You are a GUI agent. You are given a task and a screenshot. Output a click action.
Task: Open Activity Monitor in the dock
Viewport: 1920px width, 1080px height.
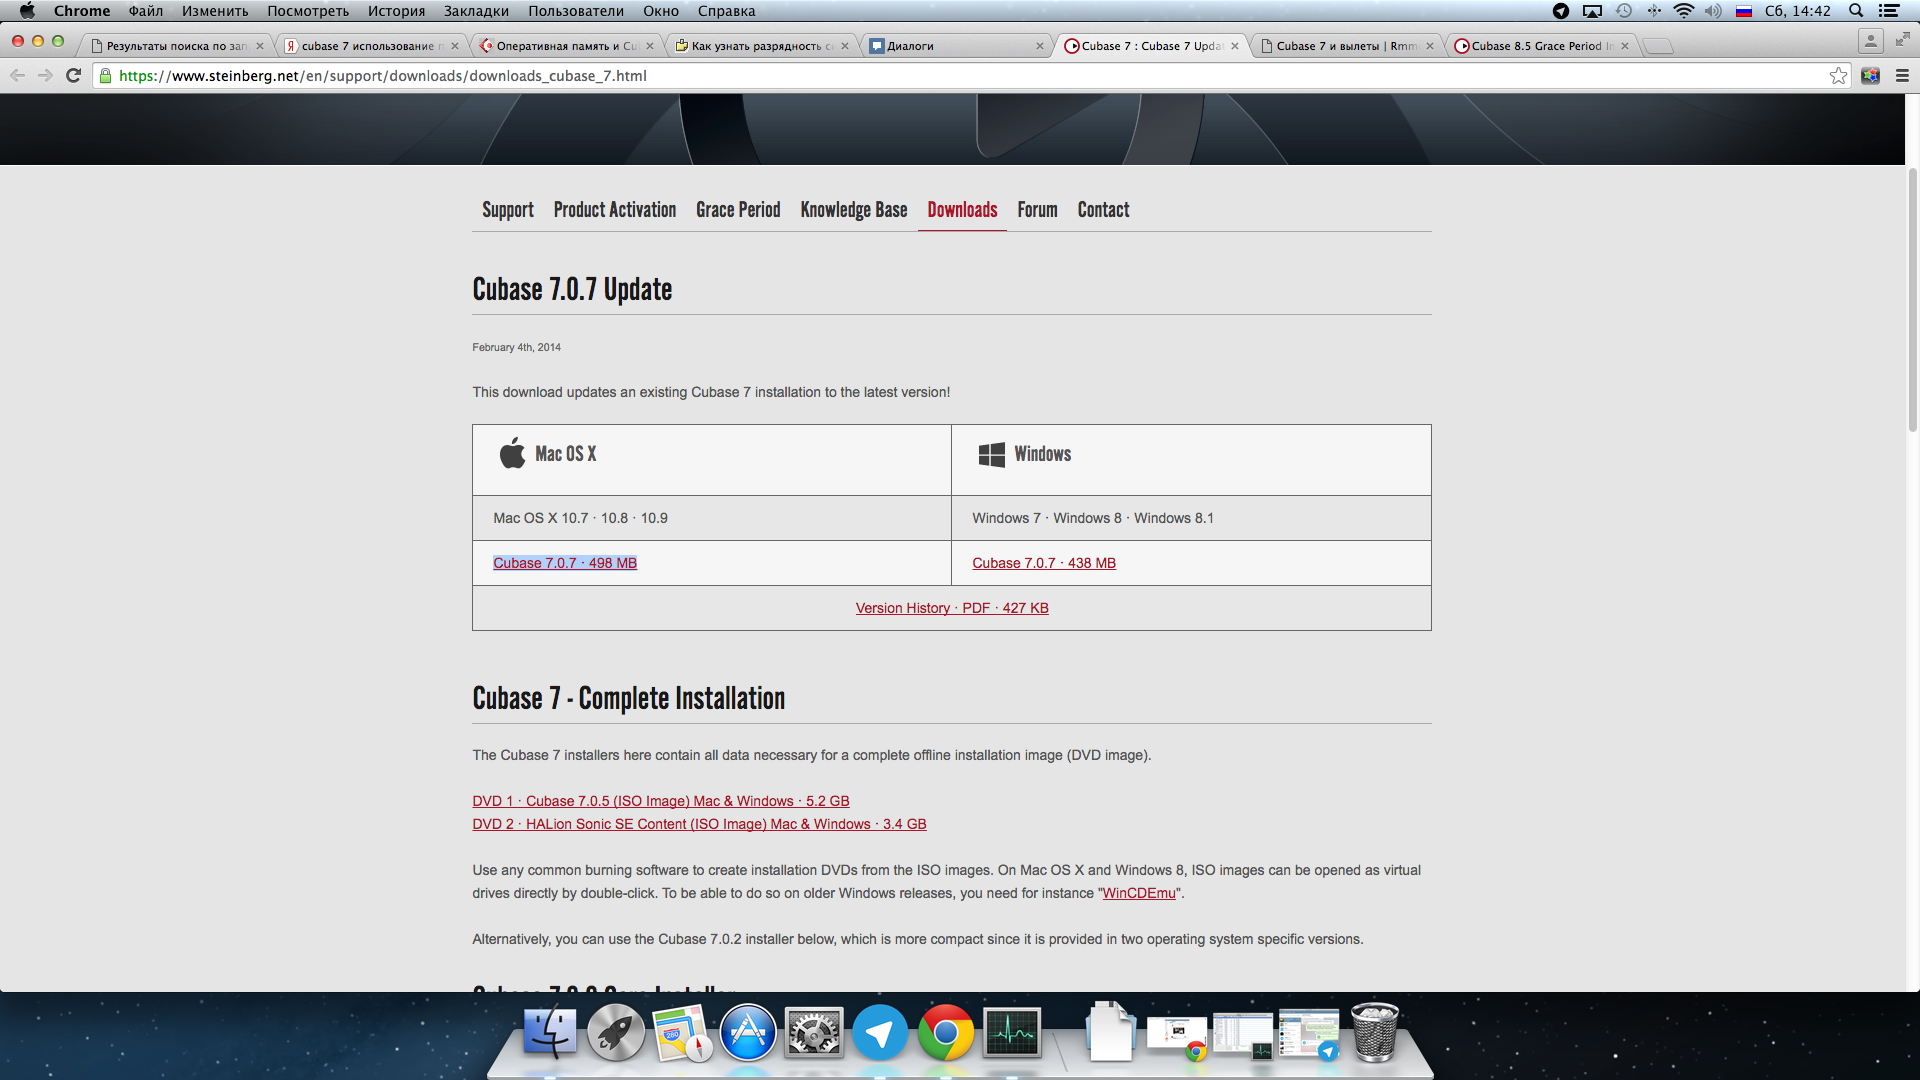[1012, 1033]
